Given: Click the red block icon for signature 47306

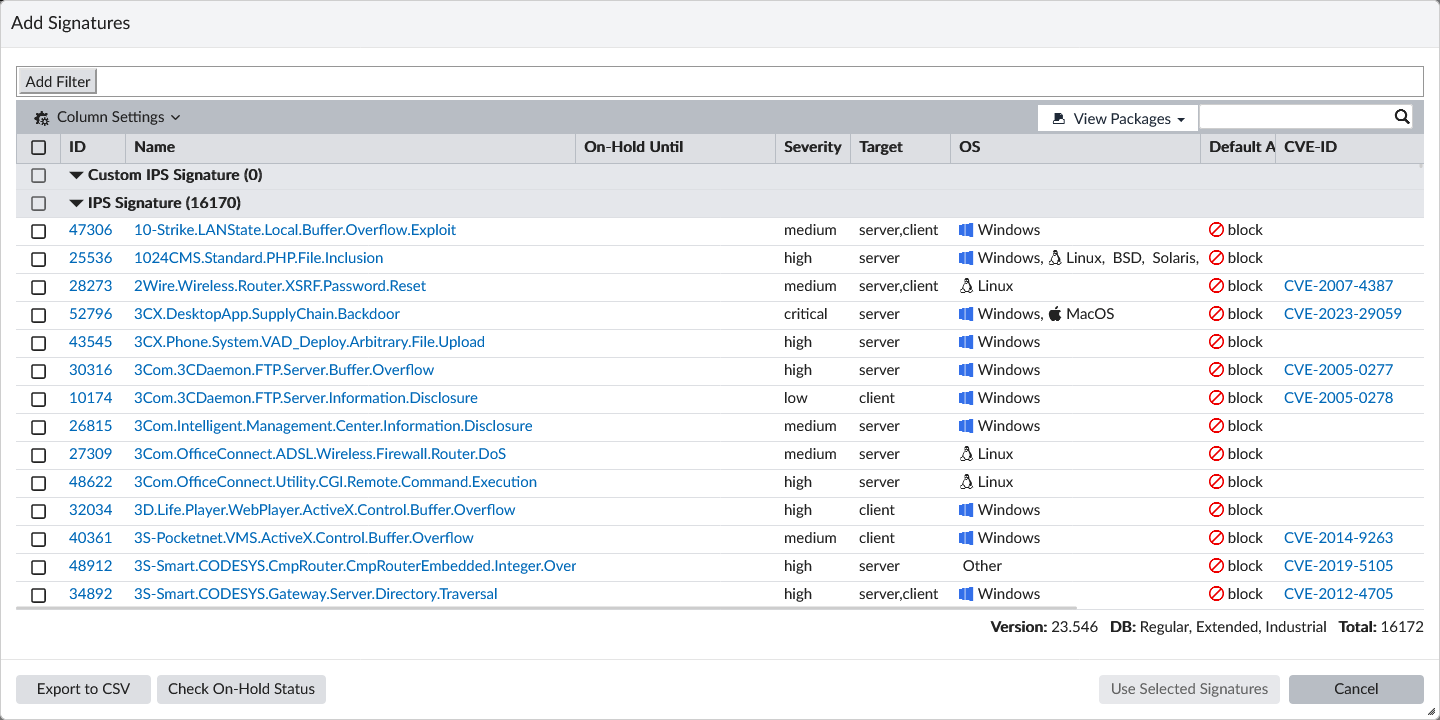Looking at the screenshot, I should 1216,229.
